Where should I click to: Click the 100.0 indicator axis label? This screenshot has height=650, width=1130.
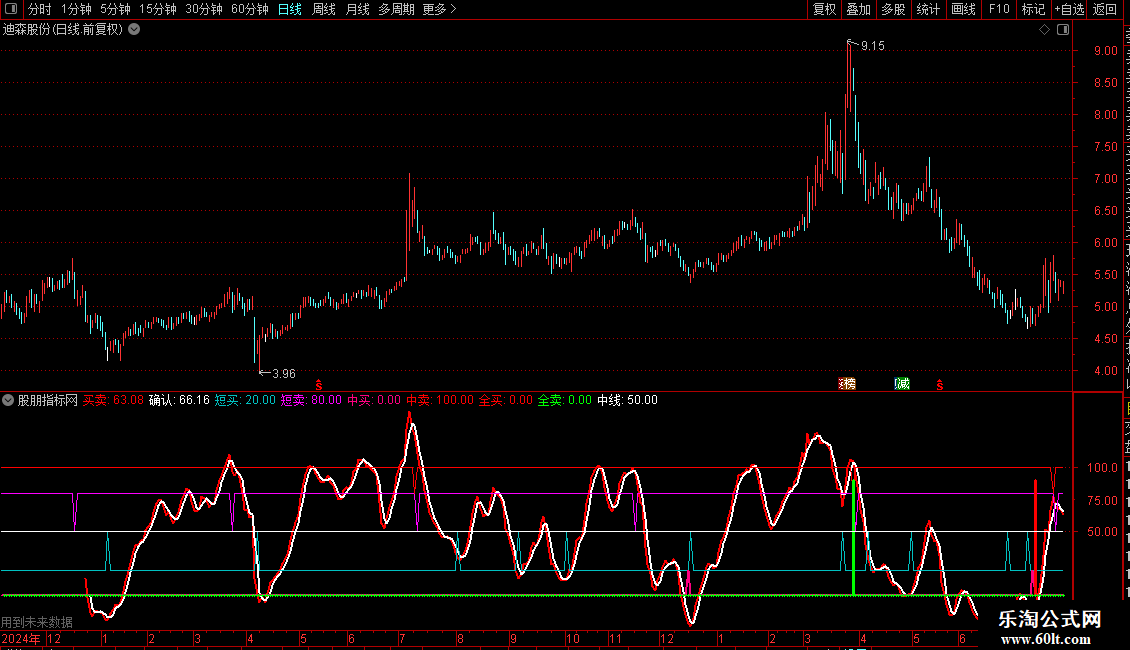tap(1102, 468)
